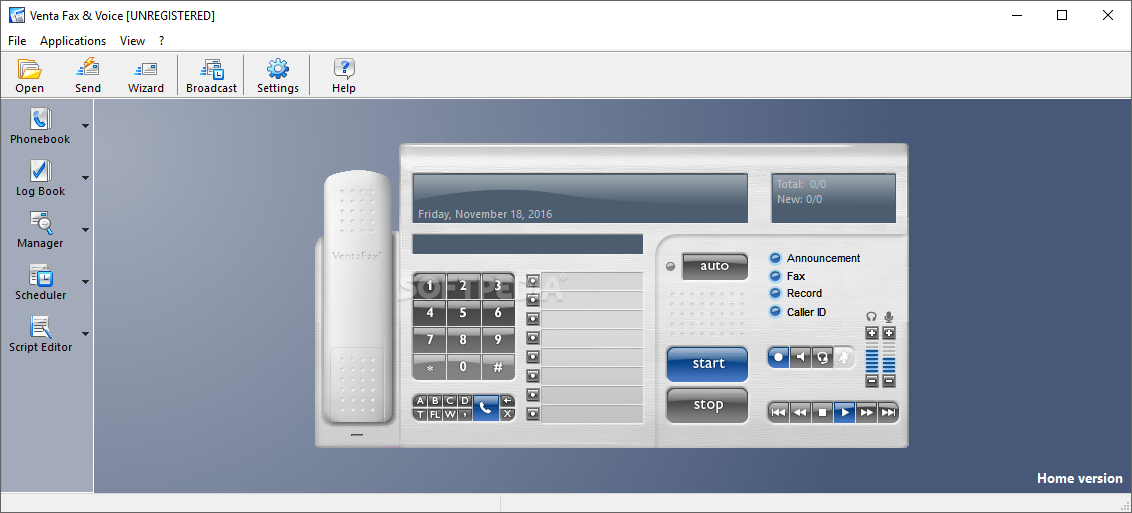The image size is (1132, 513).
Task: Click the keypad # key
Action: 498,367
